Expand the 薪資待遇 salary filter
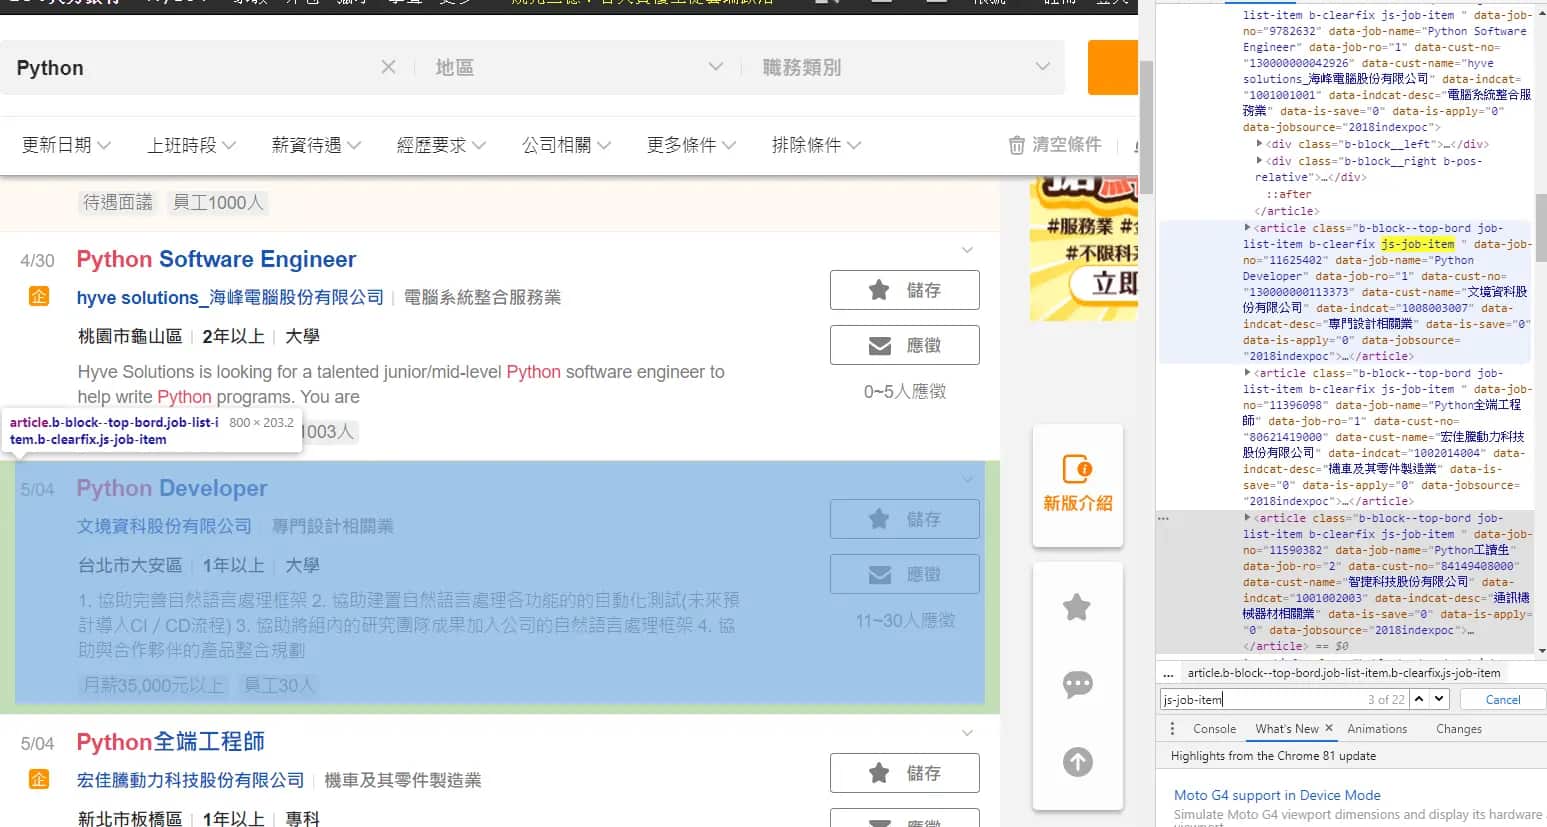The height and width of the screenshot is (827, 1547). point(316,145)
